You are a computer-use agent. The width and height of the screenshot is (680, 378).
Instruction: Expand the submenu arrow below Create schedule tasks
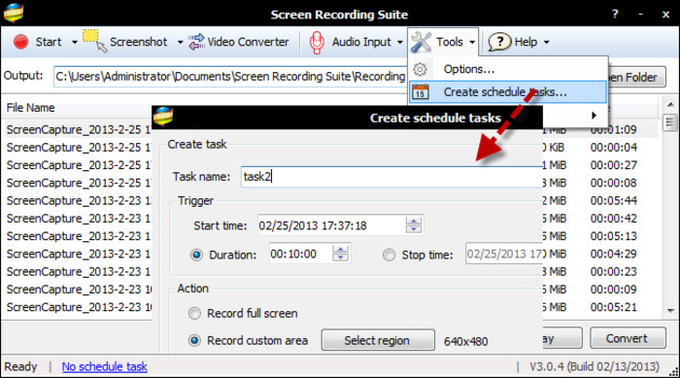point(594,115)
